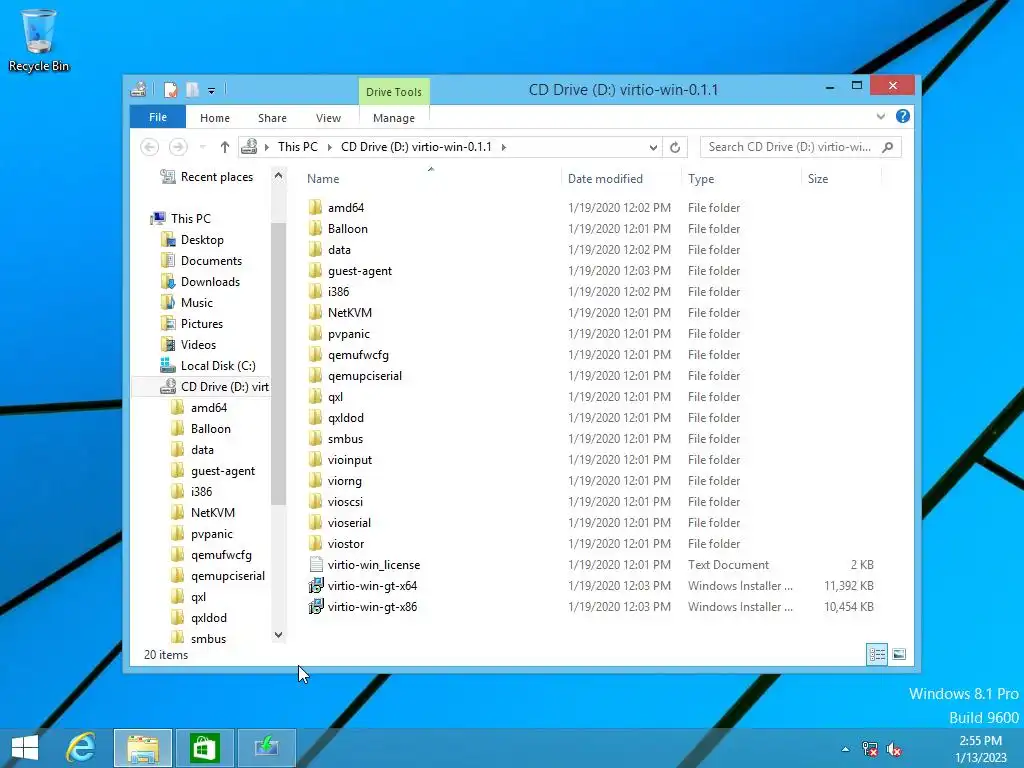Select the qemufwcfg folder in file list
This screenshot has width=1024, height=768.
pyautogui.click(x=358, y=355)
